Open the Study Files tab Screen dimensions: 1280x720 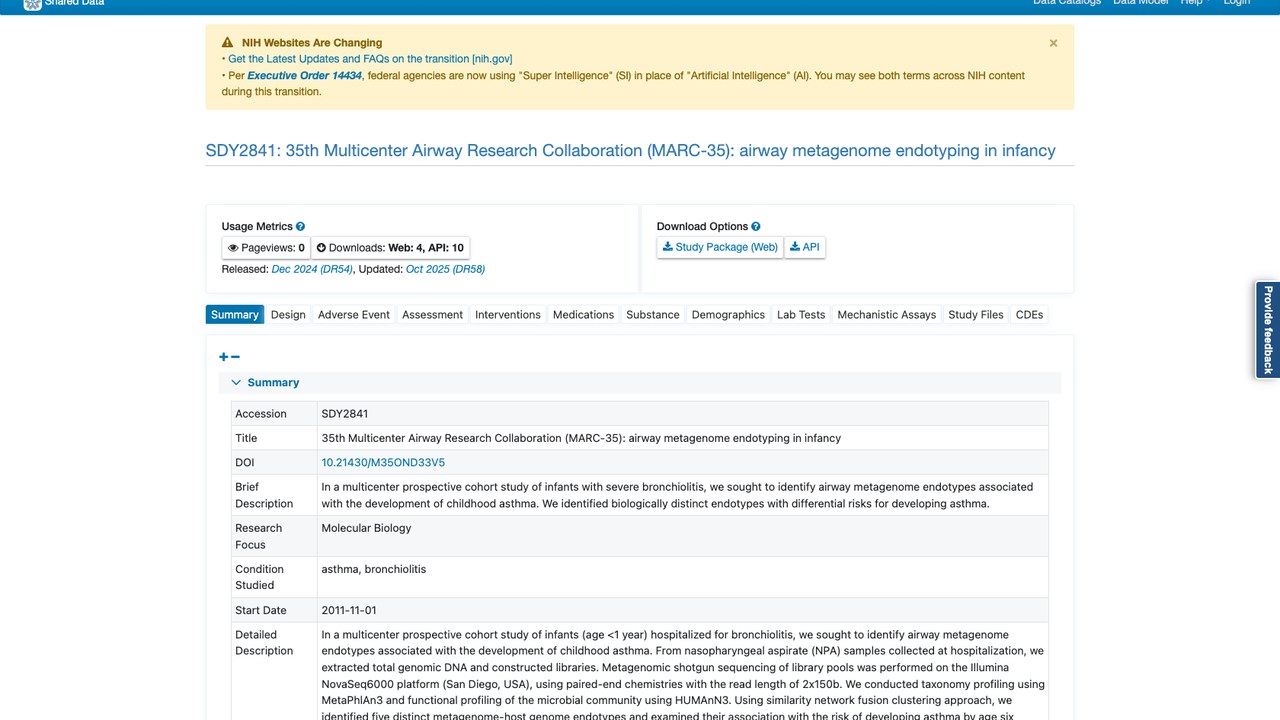coord(976,314)
